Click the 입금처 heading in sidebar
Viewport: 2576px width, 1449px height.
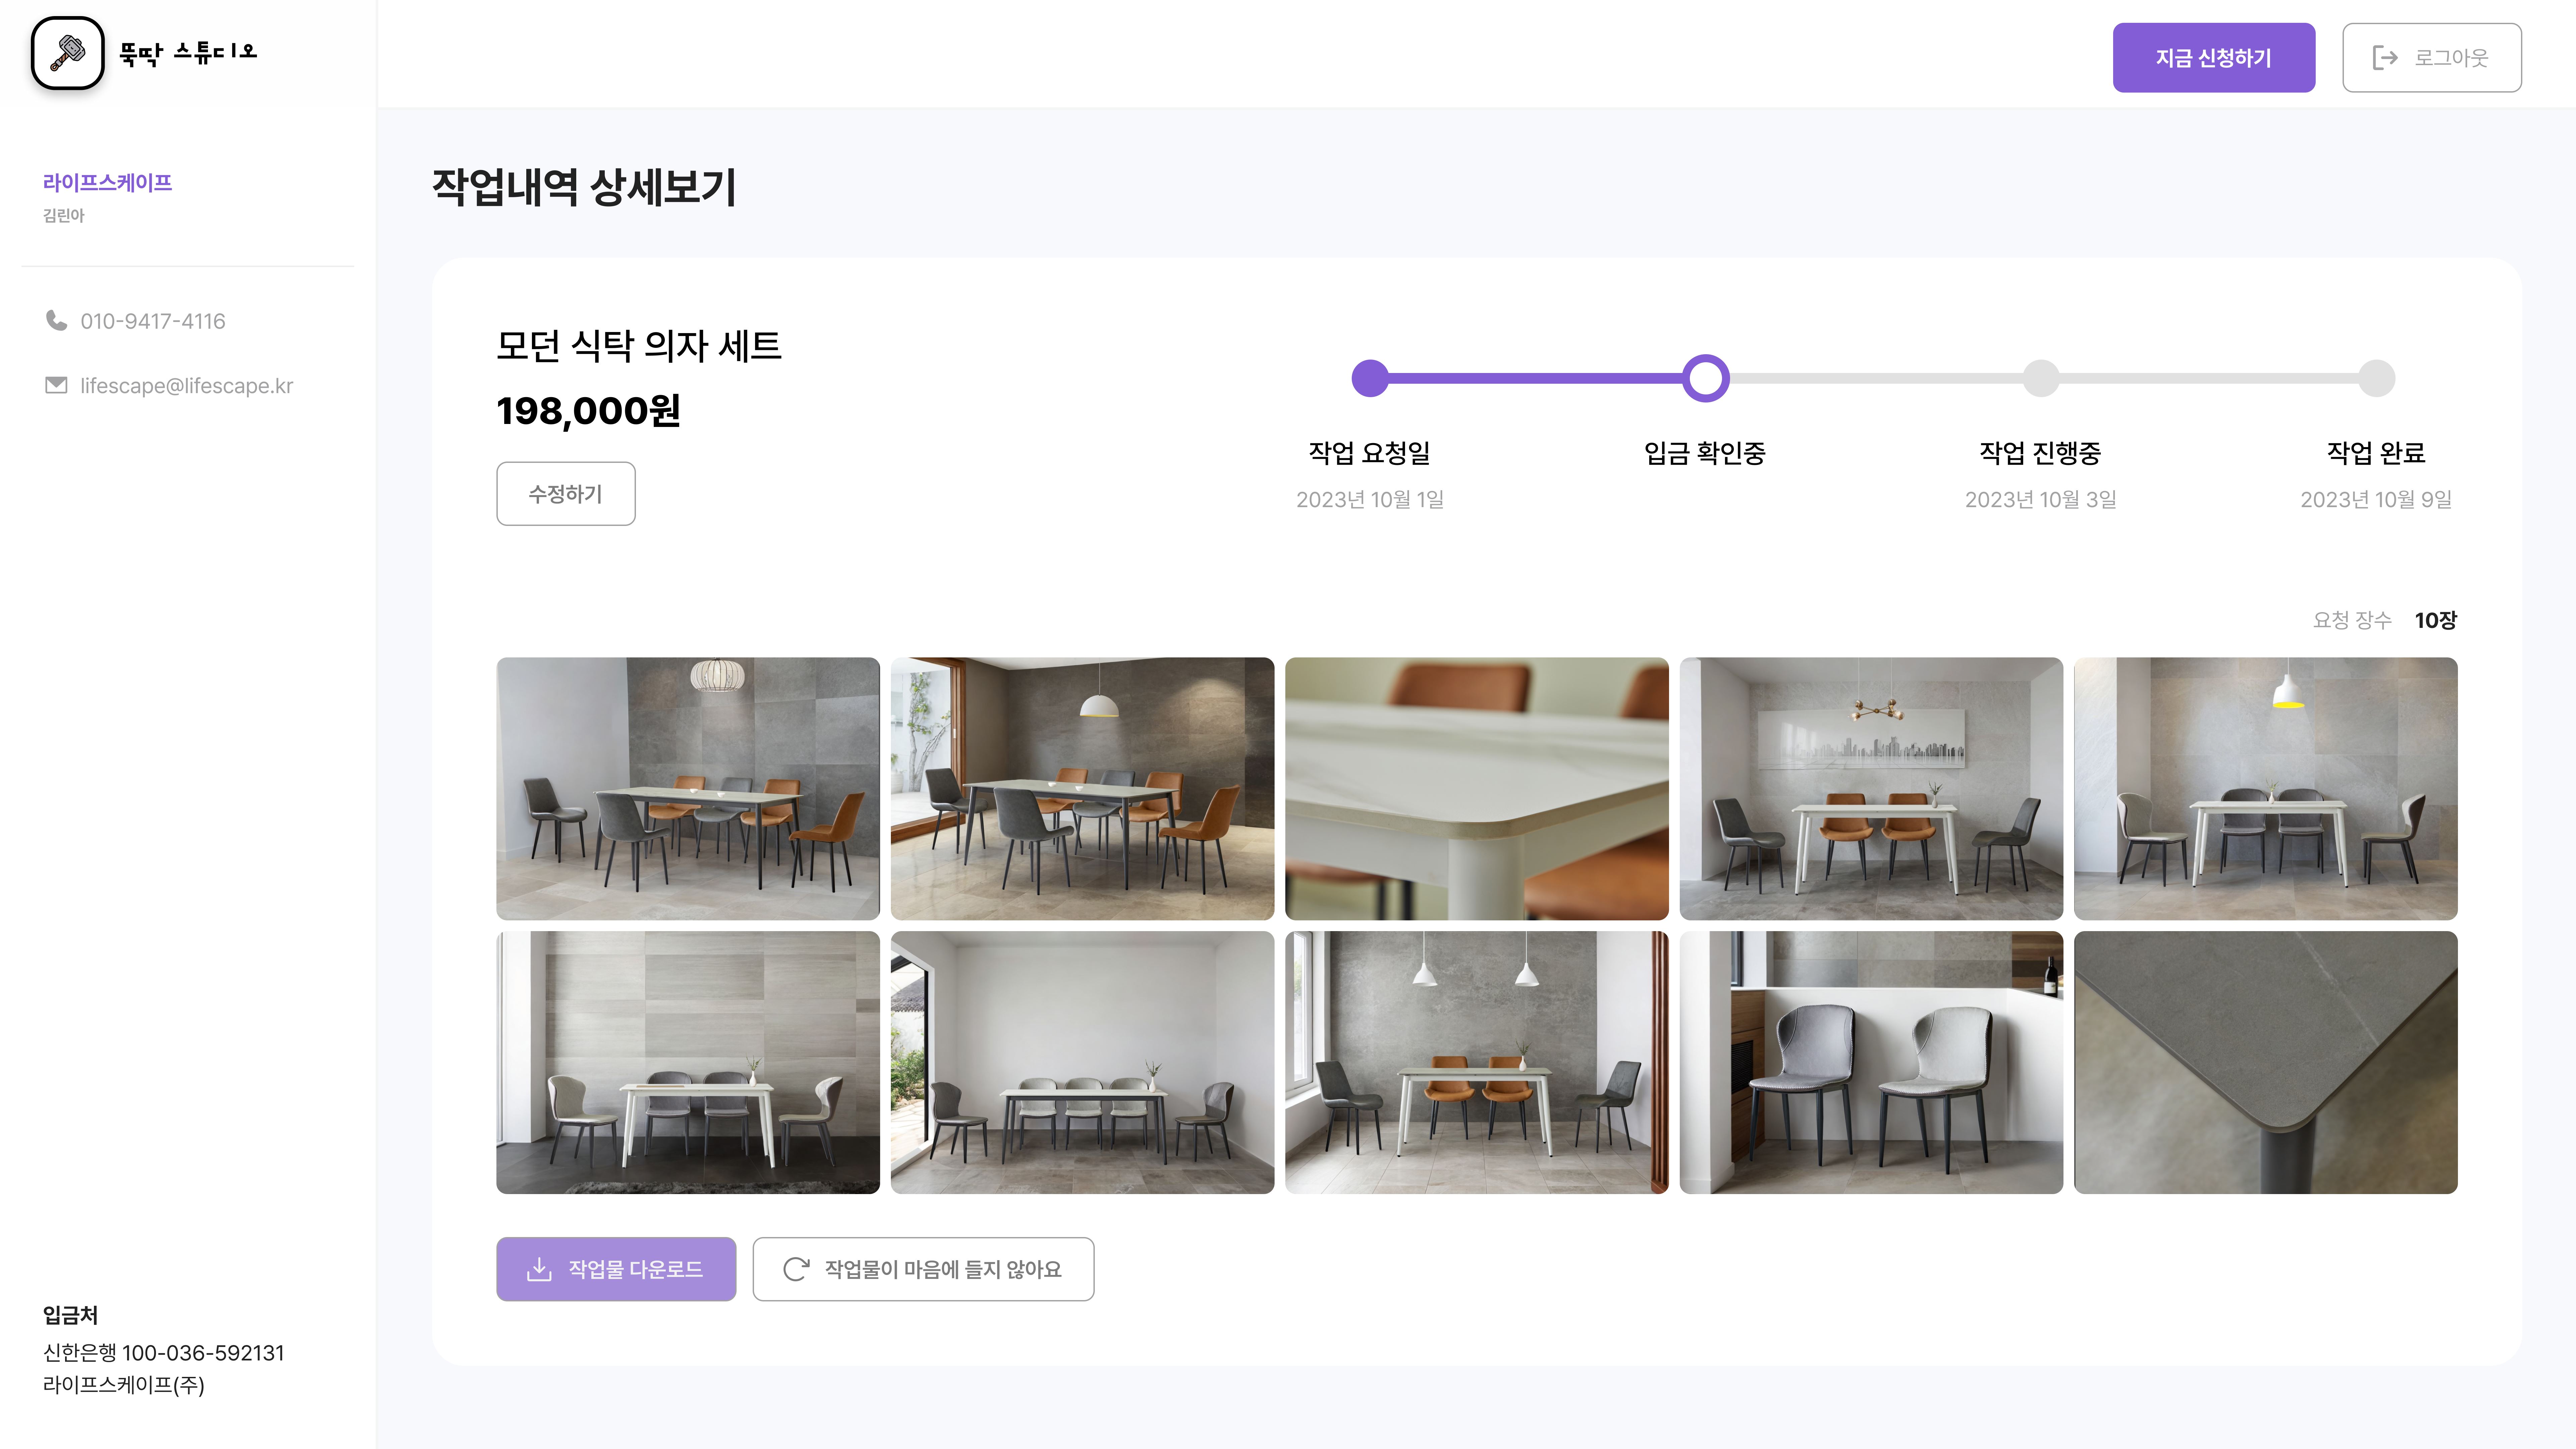pos(70,1315)
